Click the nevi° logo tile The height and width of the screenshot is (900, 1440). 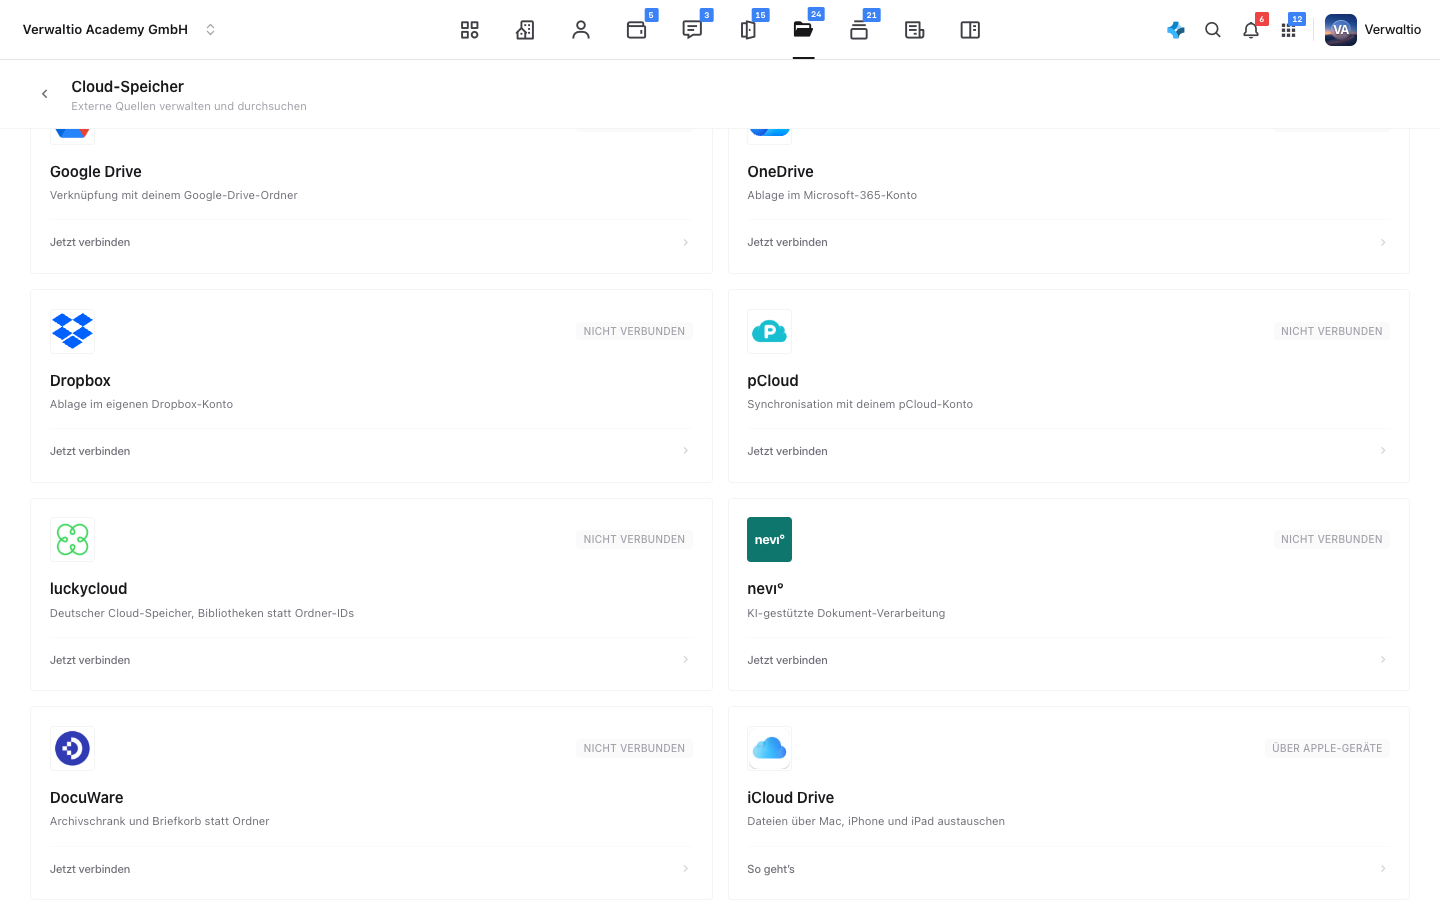[769, 540]
